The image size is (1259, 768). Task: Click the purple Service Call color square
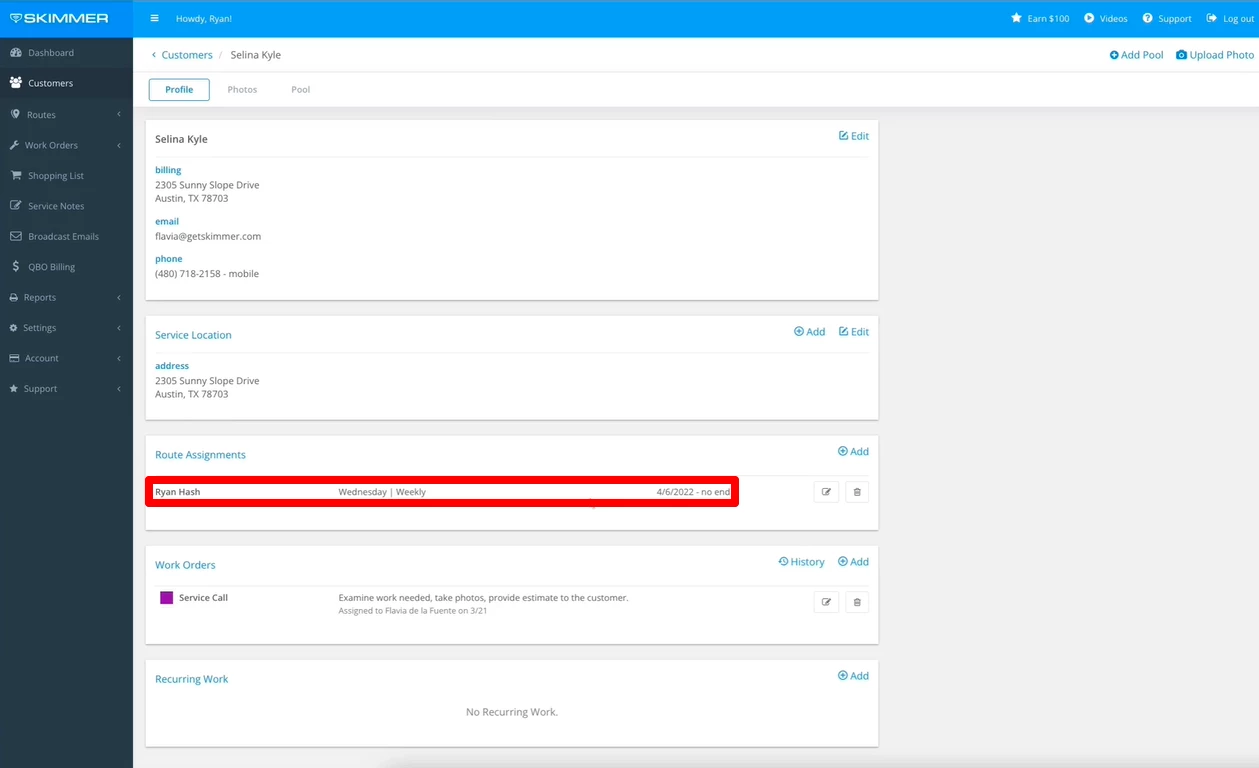(166, 598)
